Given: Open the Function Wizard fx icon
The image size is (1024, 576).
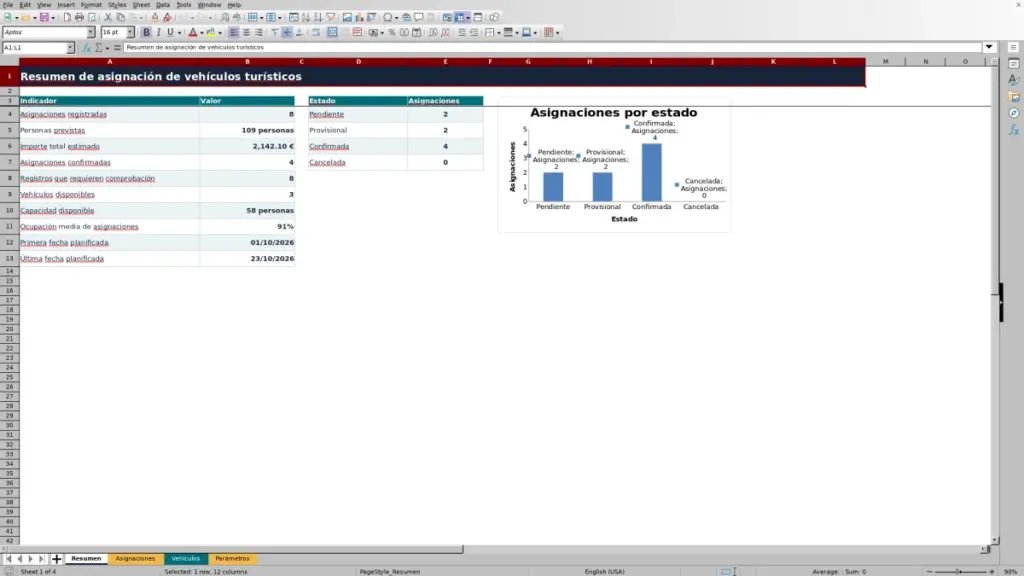Looking at the screenshot, I should tap(86, 48).
